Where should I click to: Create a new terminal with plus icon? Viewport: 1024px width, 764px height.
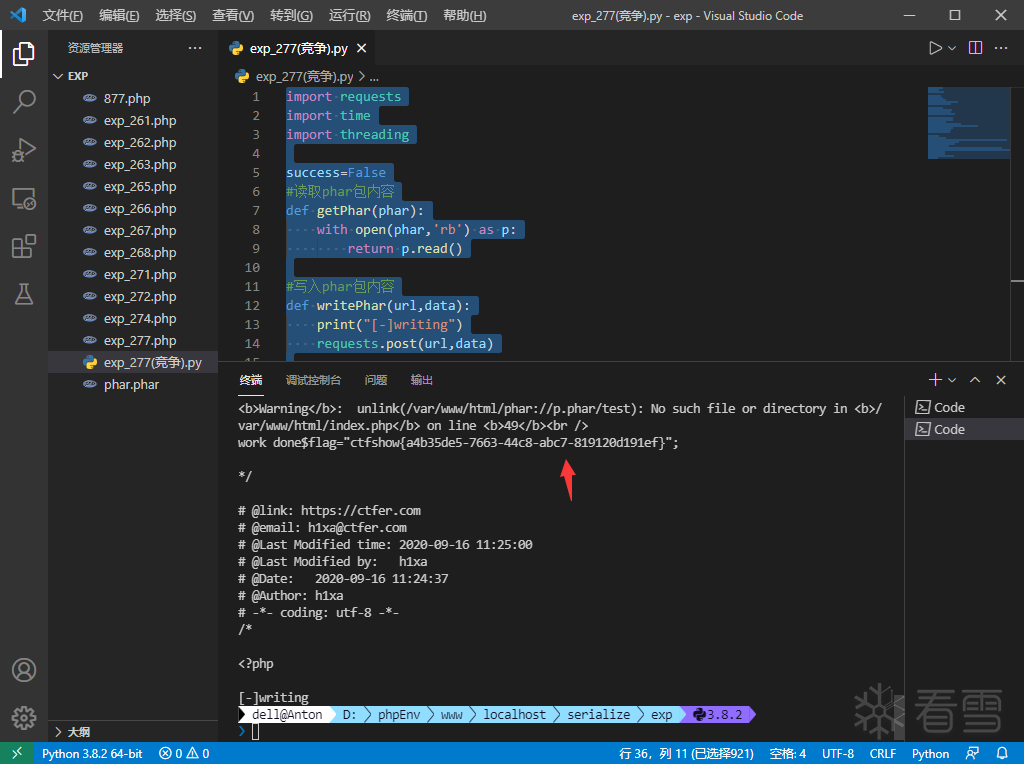[935, 380]
